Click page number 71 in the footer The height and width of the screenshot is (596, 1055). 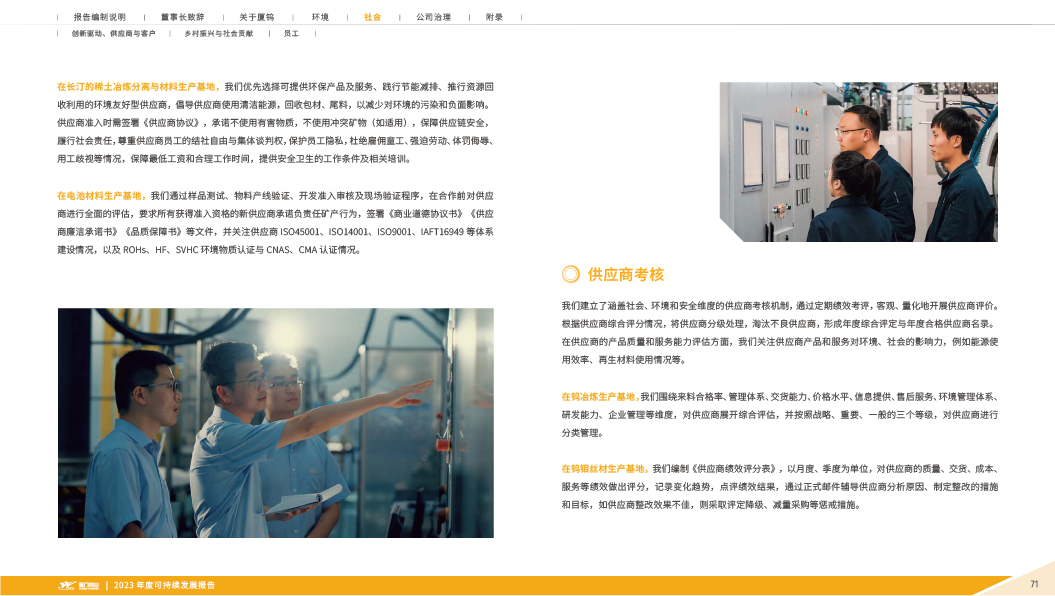[1034, 583]
